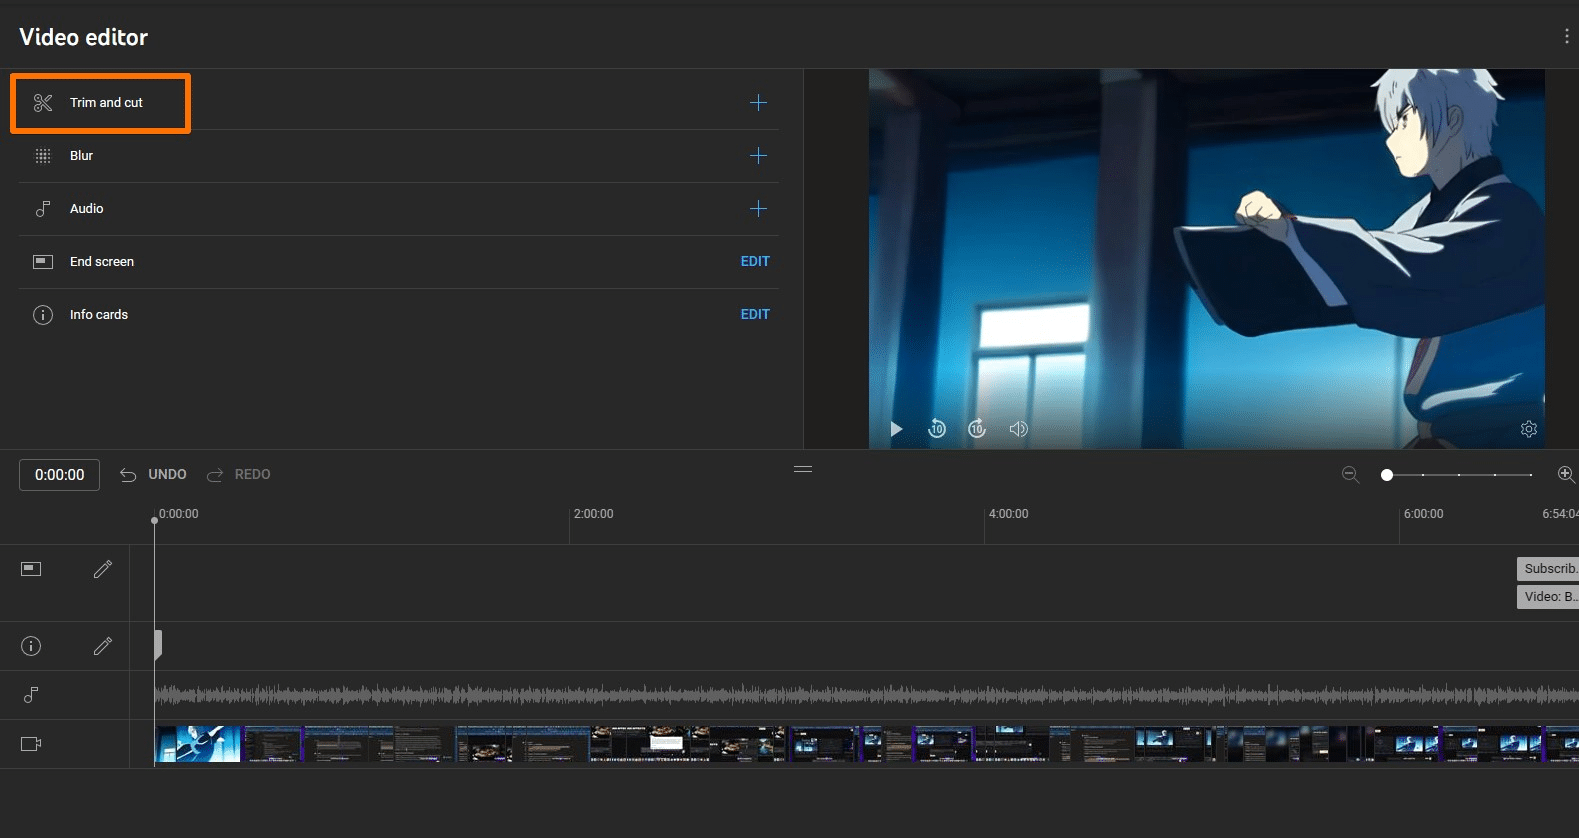Click the end screen track icon

point(31,569)
